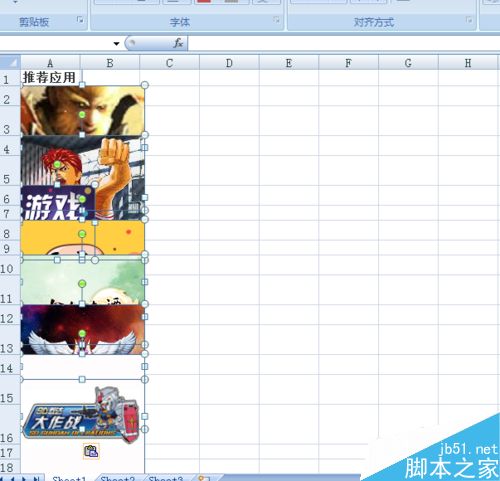
Task: Jump to last sheet with navigation arrow
Action: (x=37, y=478)
